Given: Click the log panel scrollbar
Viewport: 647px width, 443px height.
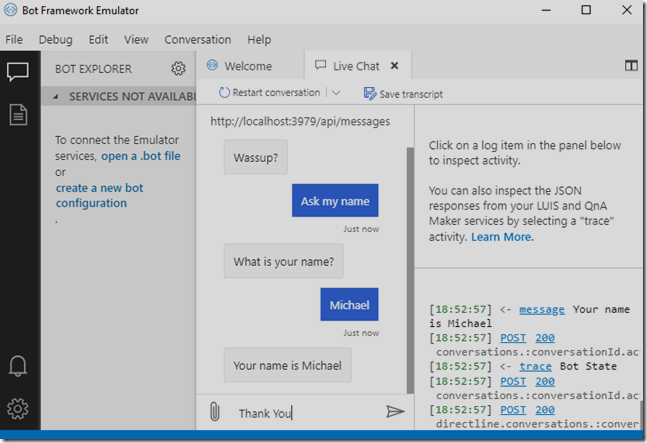Looking at the screenshot, I should pos(641,415).
